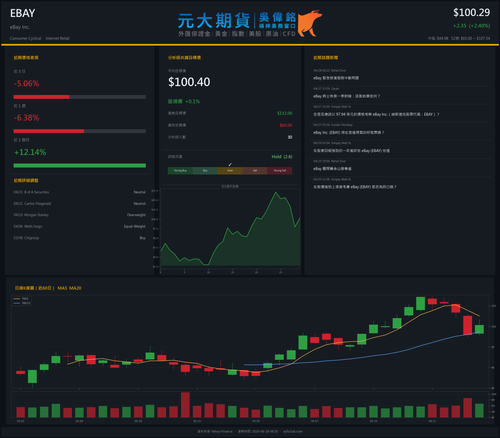
Task: Click the +12.14% performance value
Action: [x=30, y=152]
